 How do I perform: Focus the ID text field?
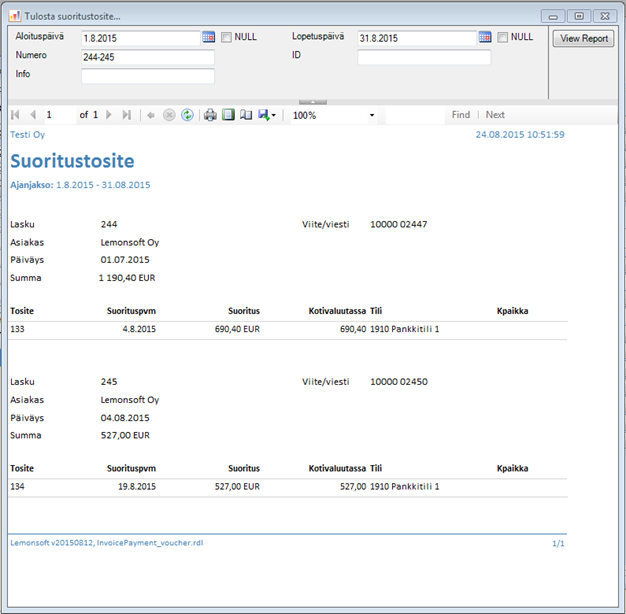click(424, 57)
